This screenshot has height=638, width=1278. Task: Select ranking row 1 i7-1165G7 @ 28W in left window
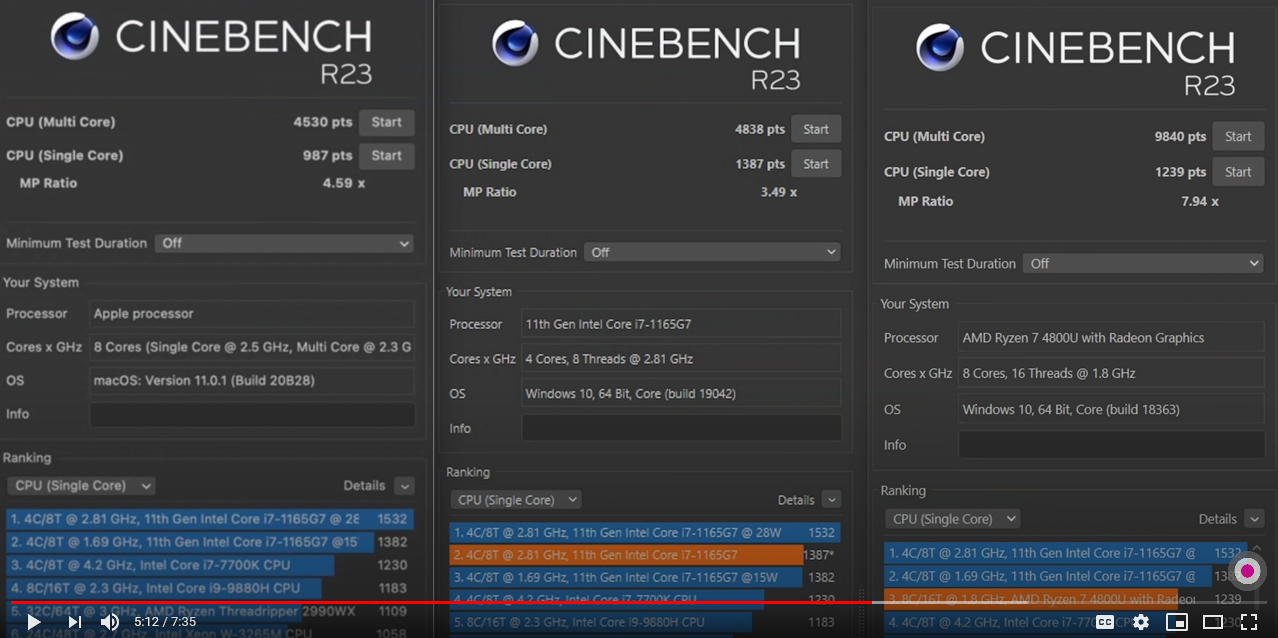point(210,519)
